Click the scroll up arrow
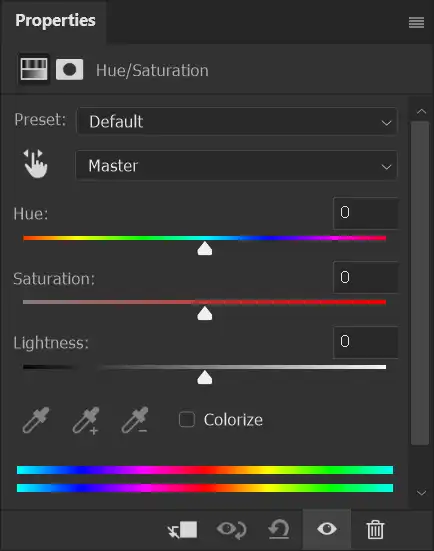The height and width of the screenshot is (551, 434). click(x=421, y=112)
